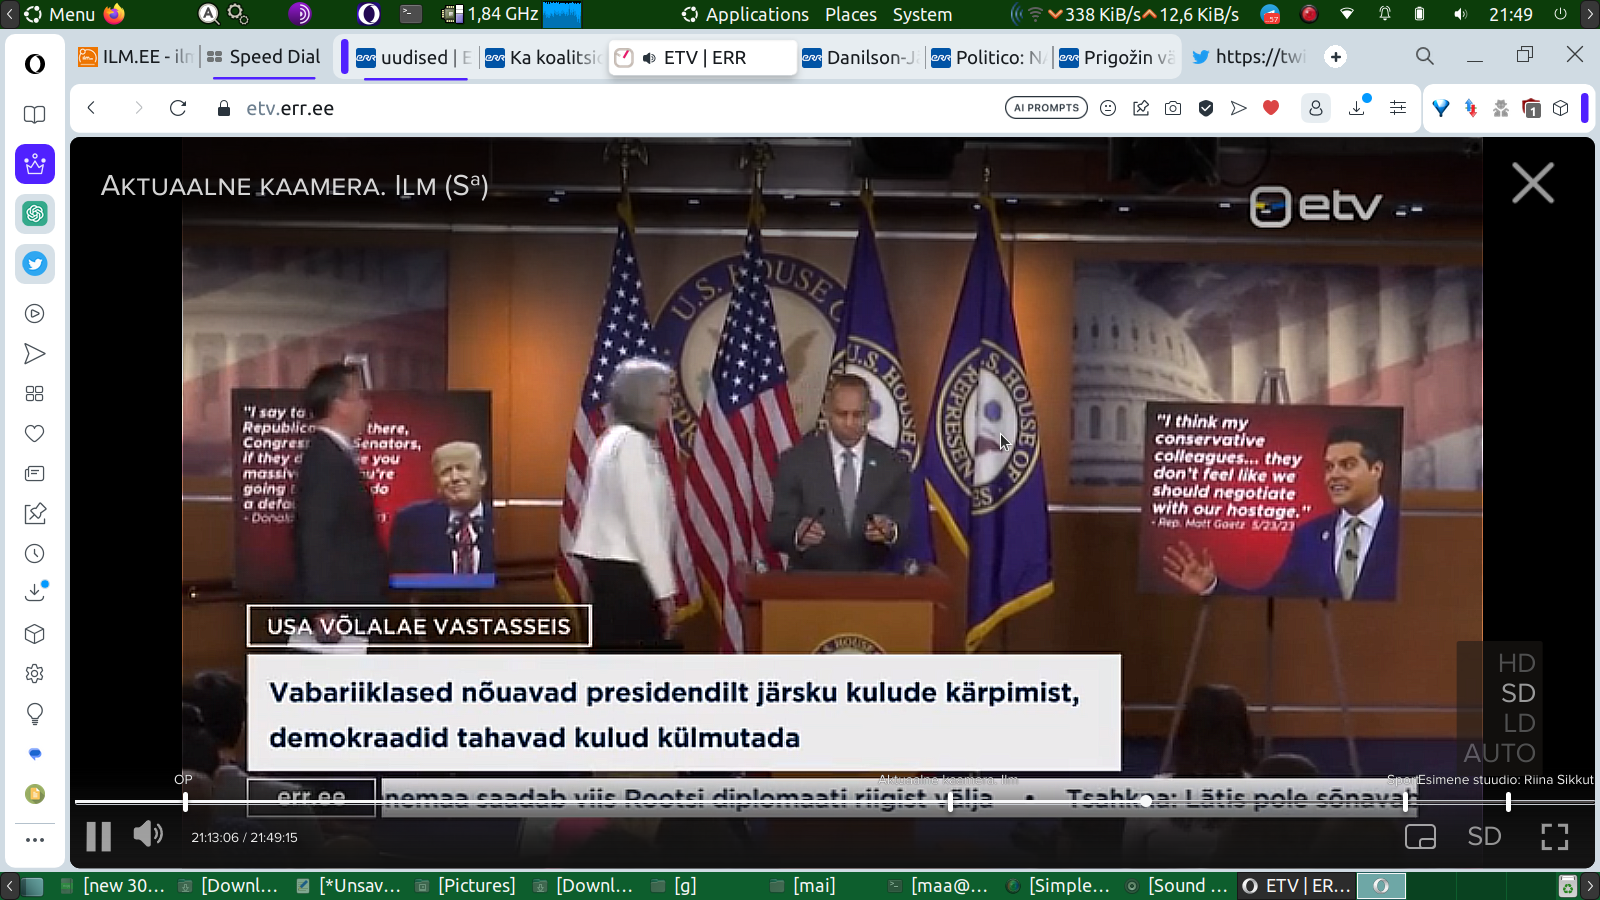Select SD quality in the quality list
Viewport: 1600px width, 900px height.
1518,693
